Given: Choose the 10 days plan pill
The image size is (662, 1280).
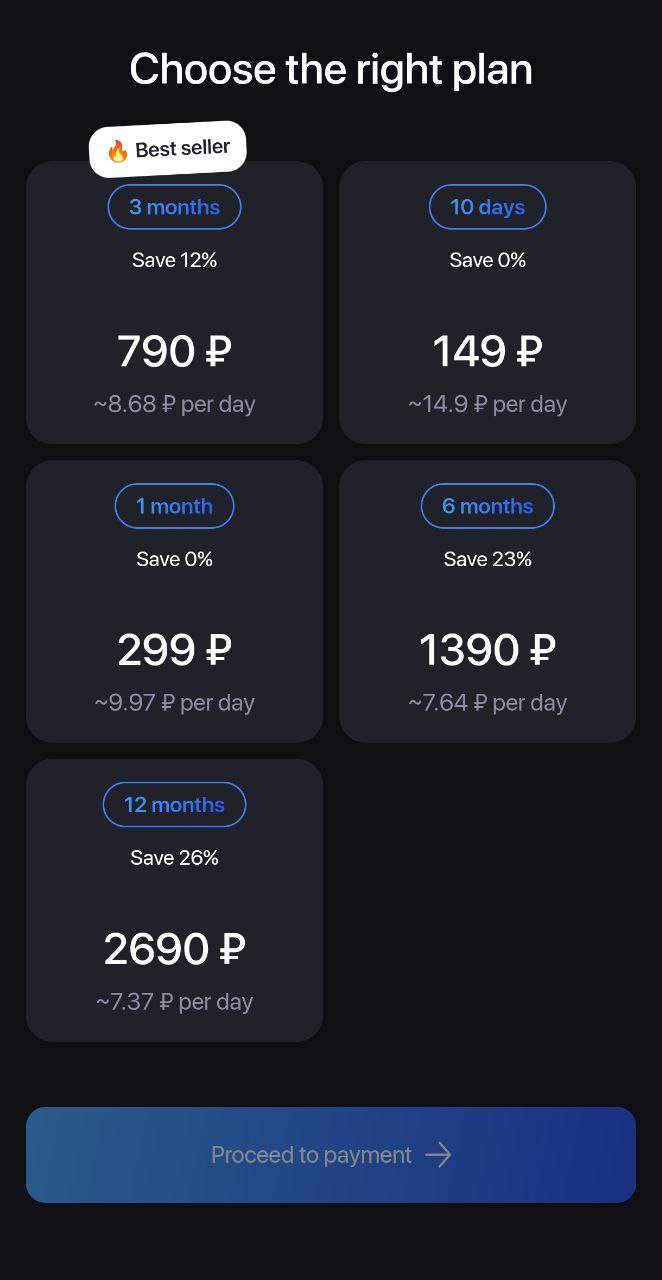Looking at the screenshot, I should (x=488, y=207).
